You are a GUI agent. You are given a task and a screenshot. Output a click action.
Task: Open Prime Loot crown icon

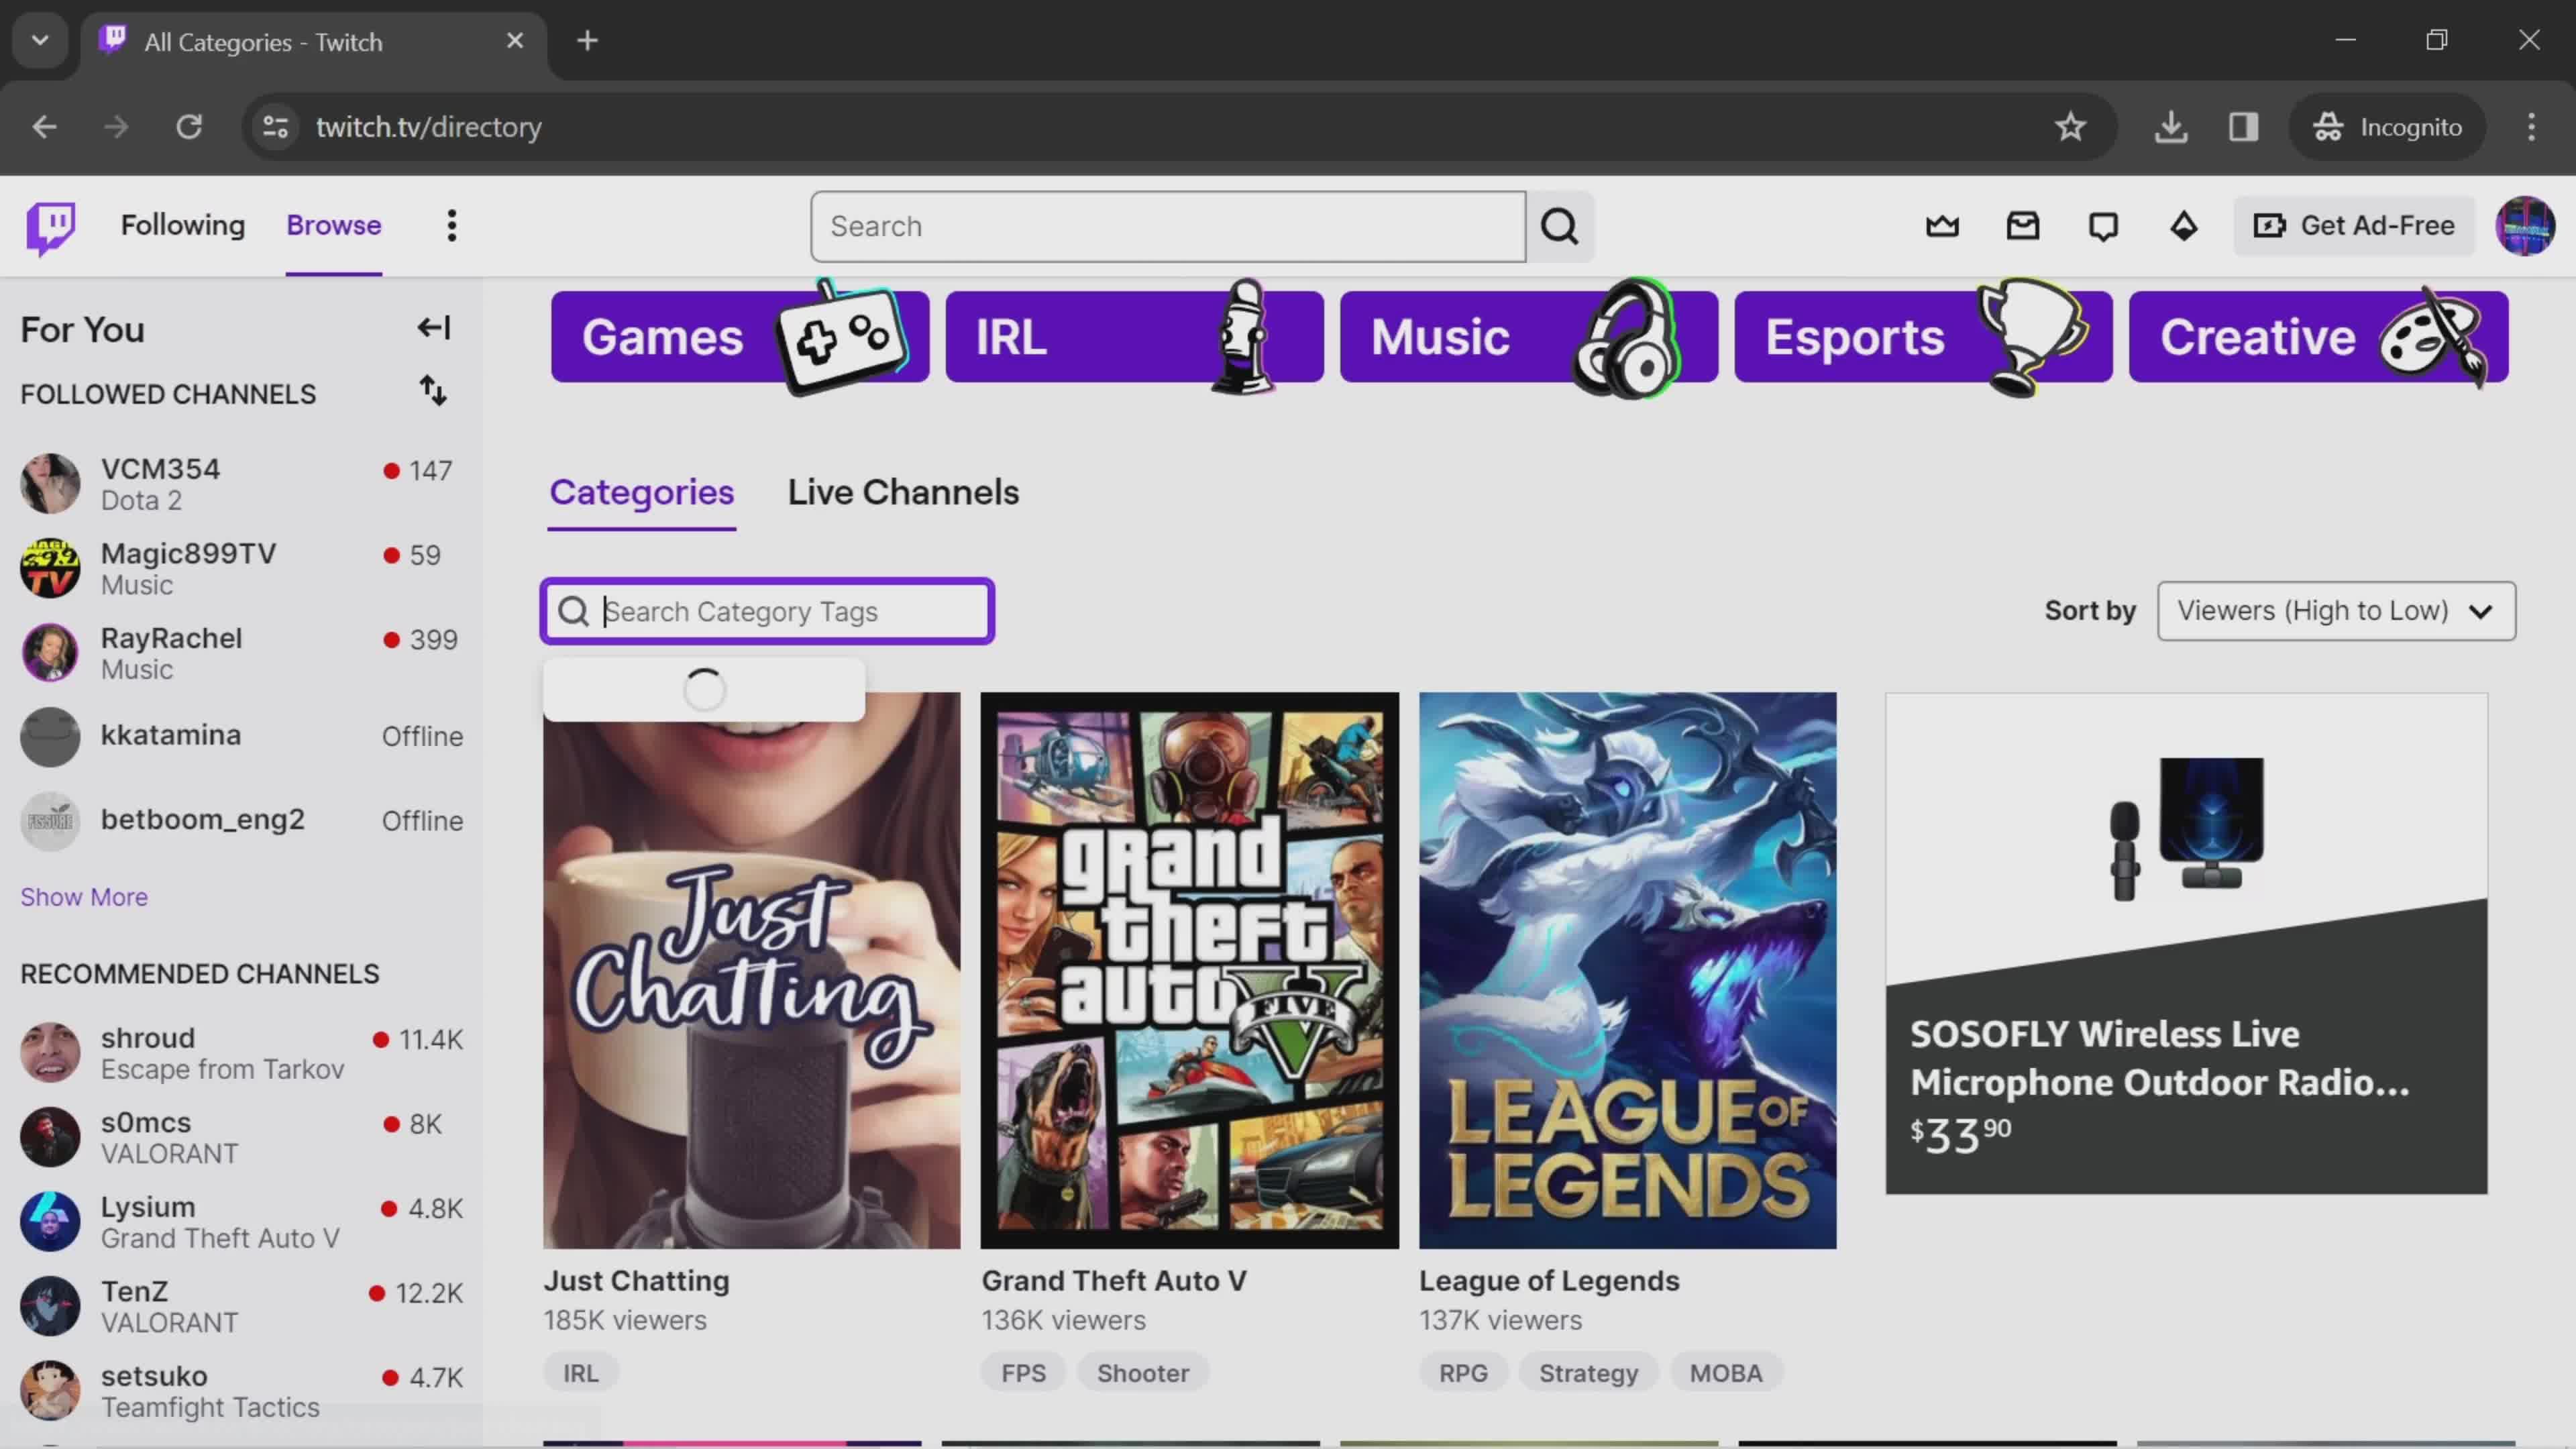[x=1942, y=226]
